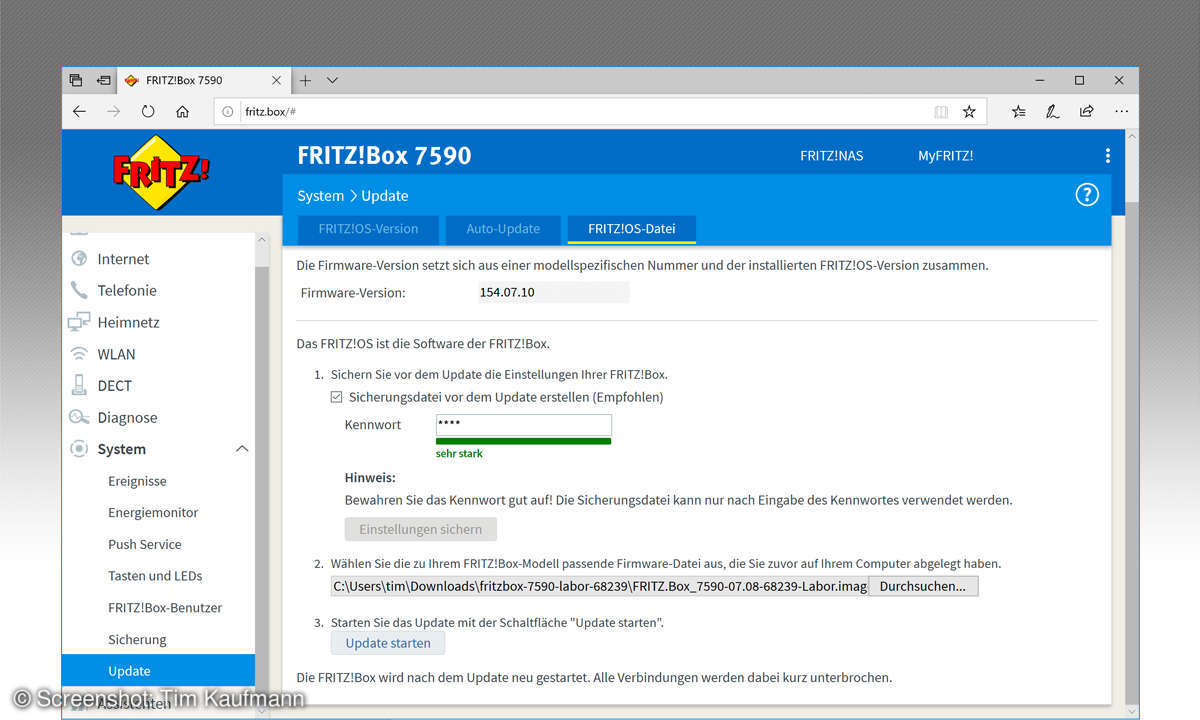Click page scrollbar up arrow
1200x720 pixels.
click(1132, 137)
